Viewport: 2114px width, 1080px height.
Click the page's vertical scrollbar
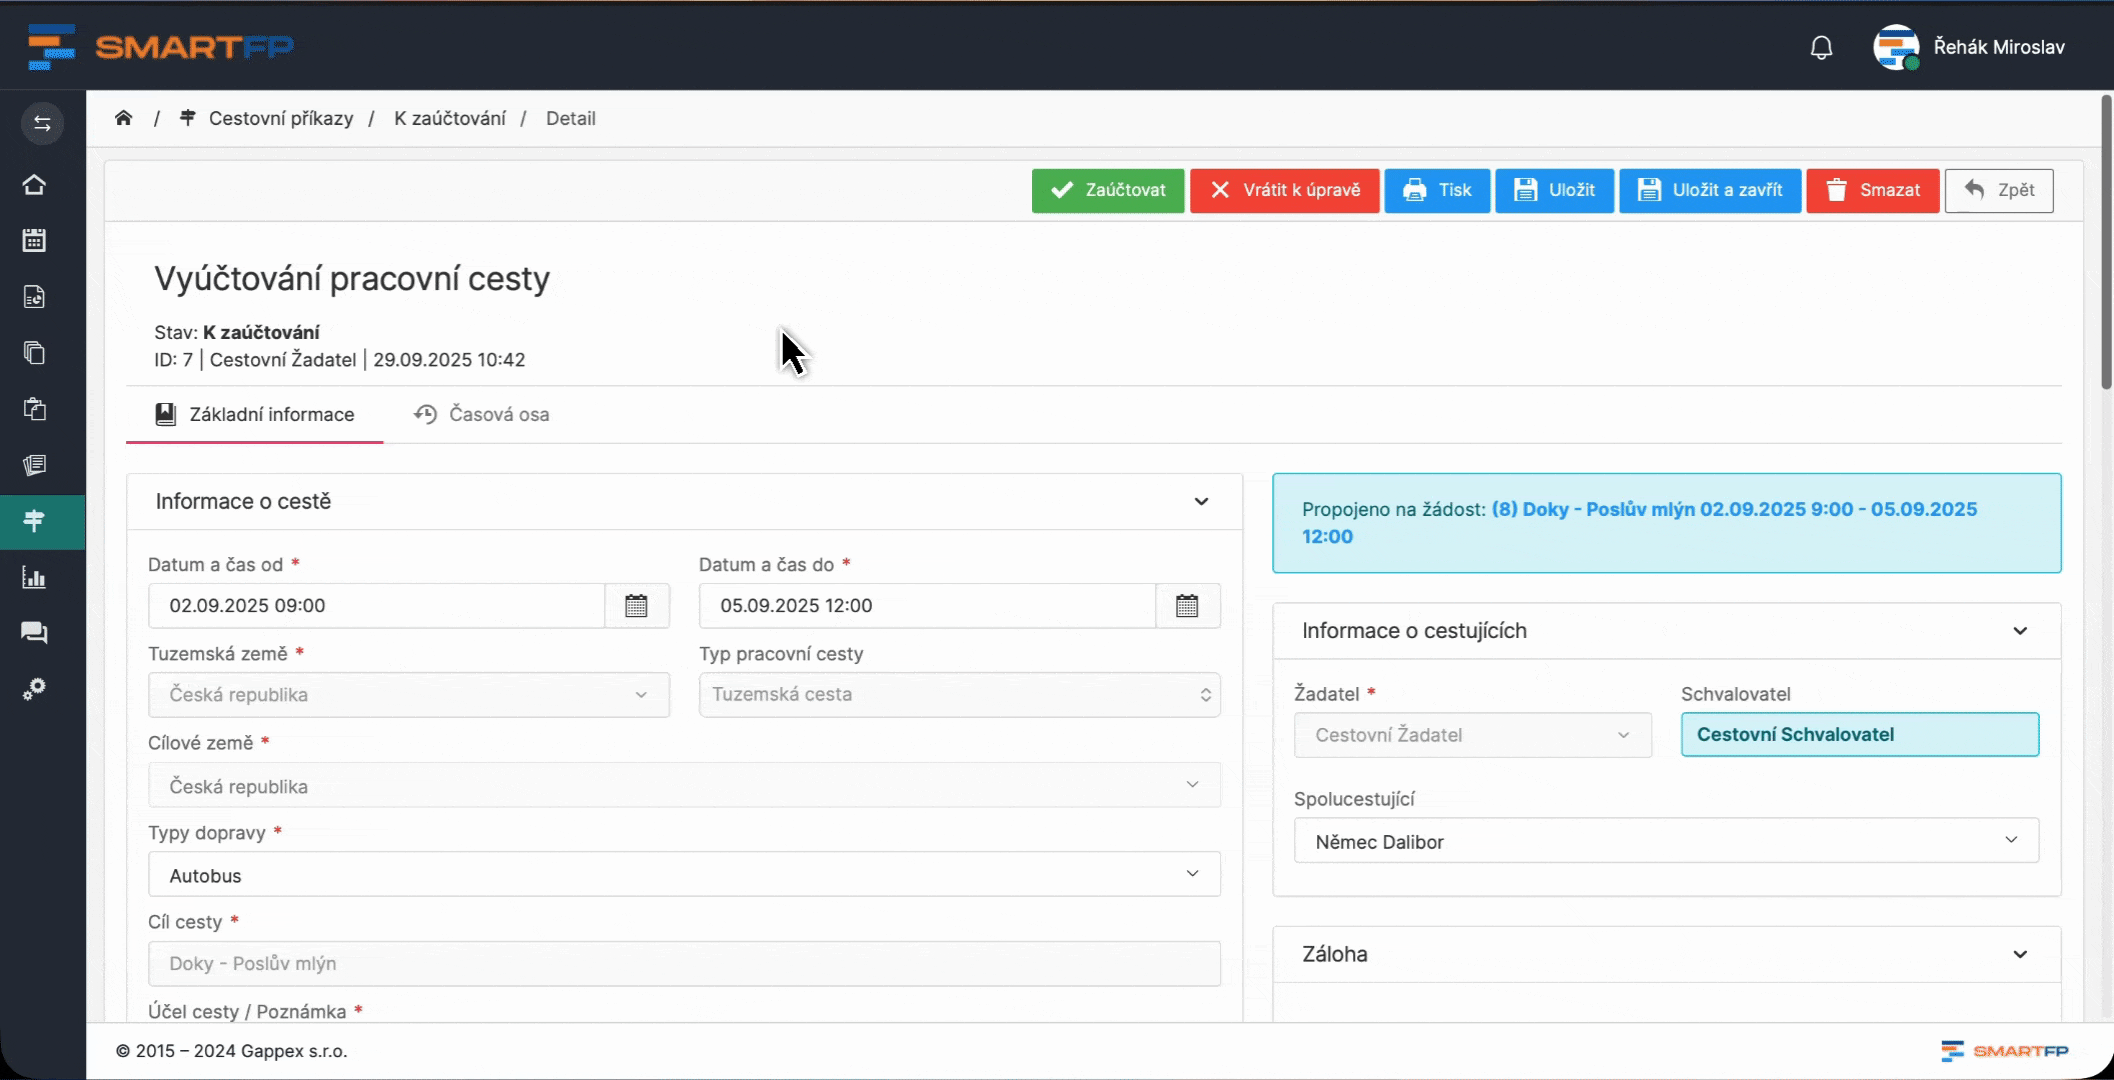[x=2106, y=240]
